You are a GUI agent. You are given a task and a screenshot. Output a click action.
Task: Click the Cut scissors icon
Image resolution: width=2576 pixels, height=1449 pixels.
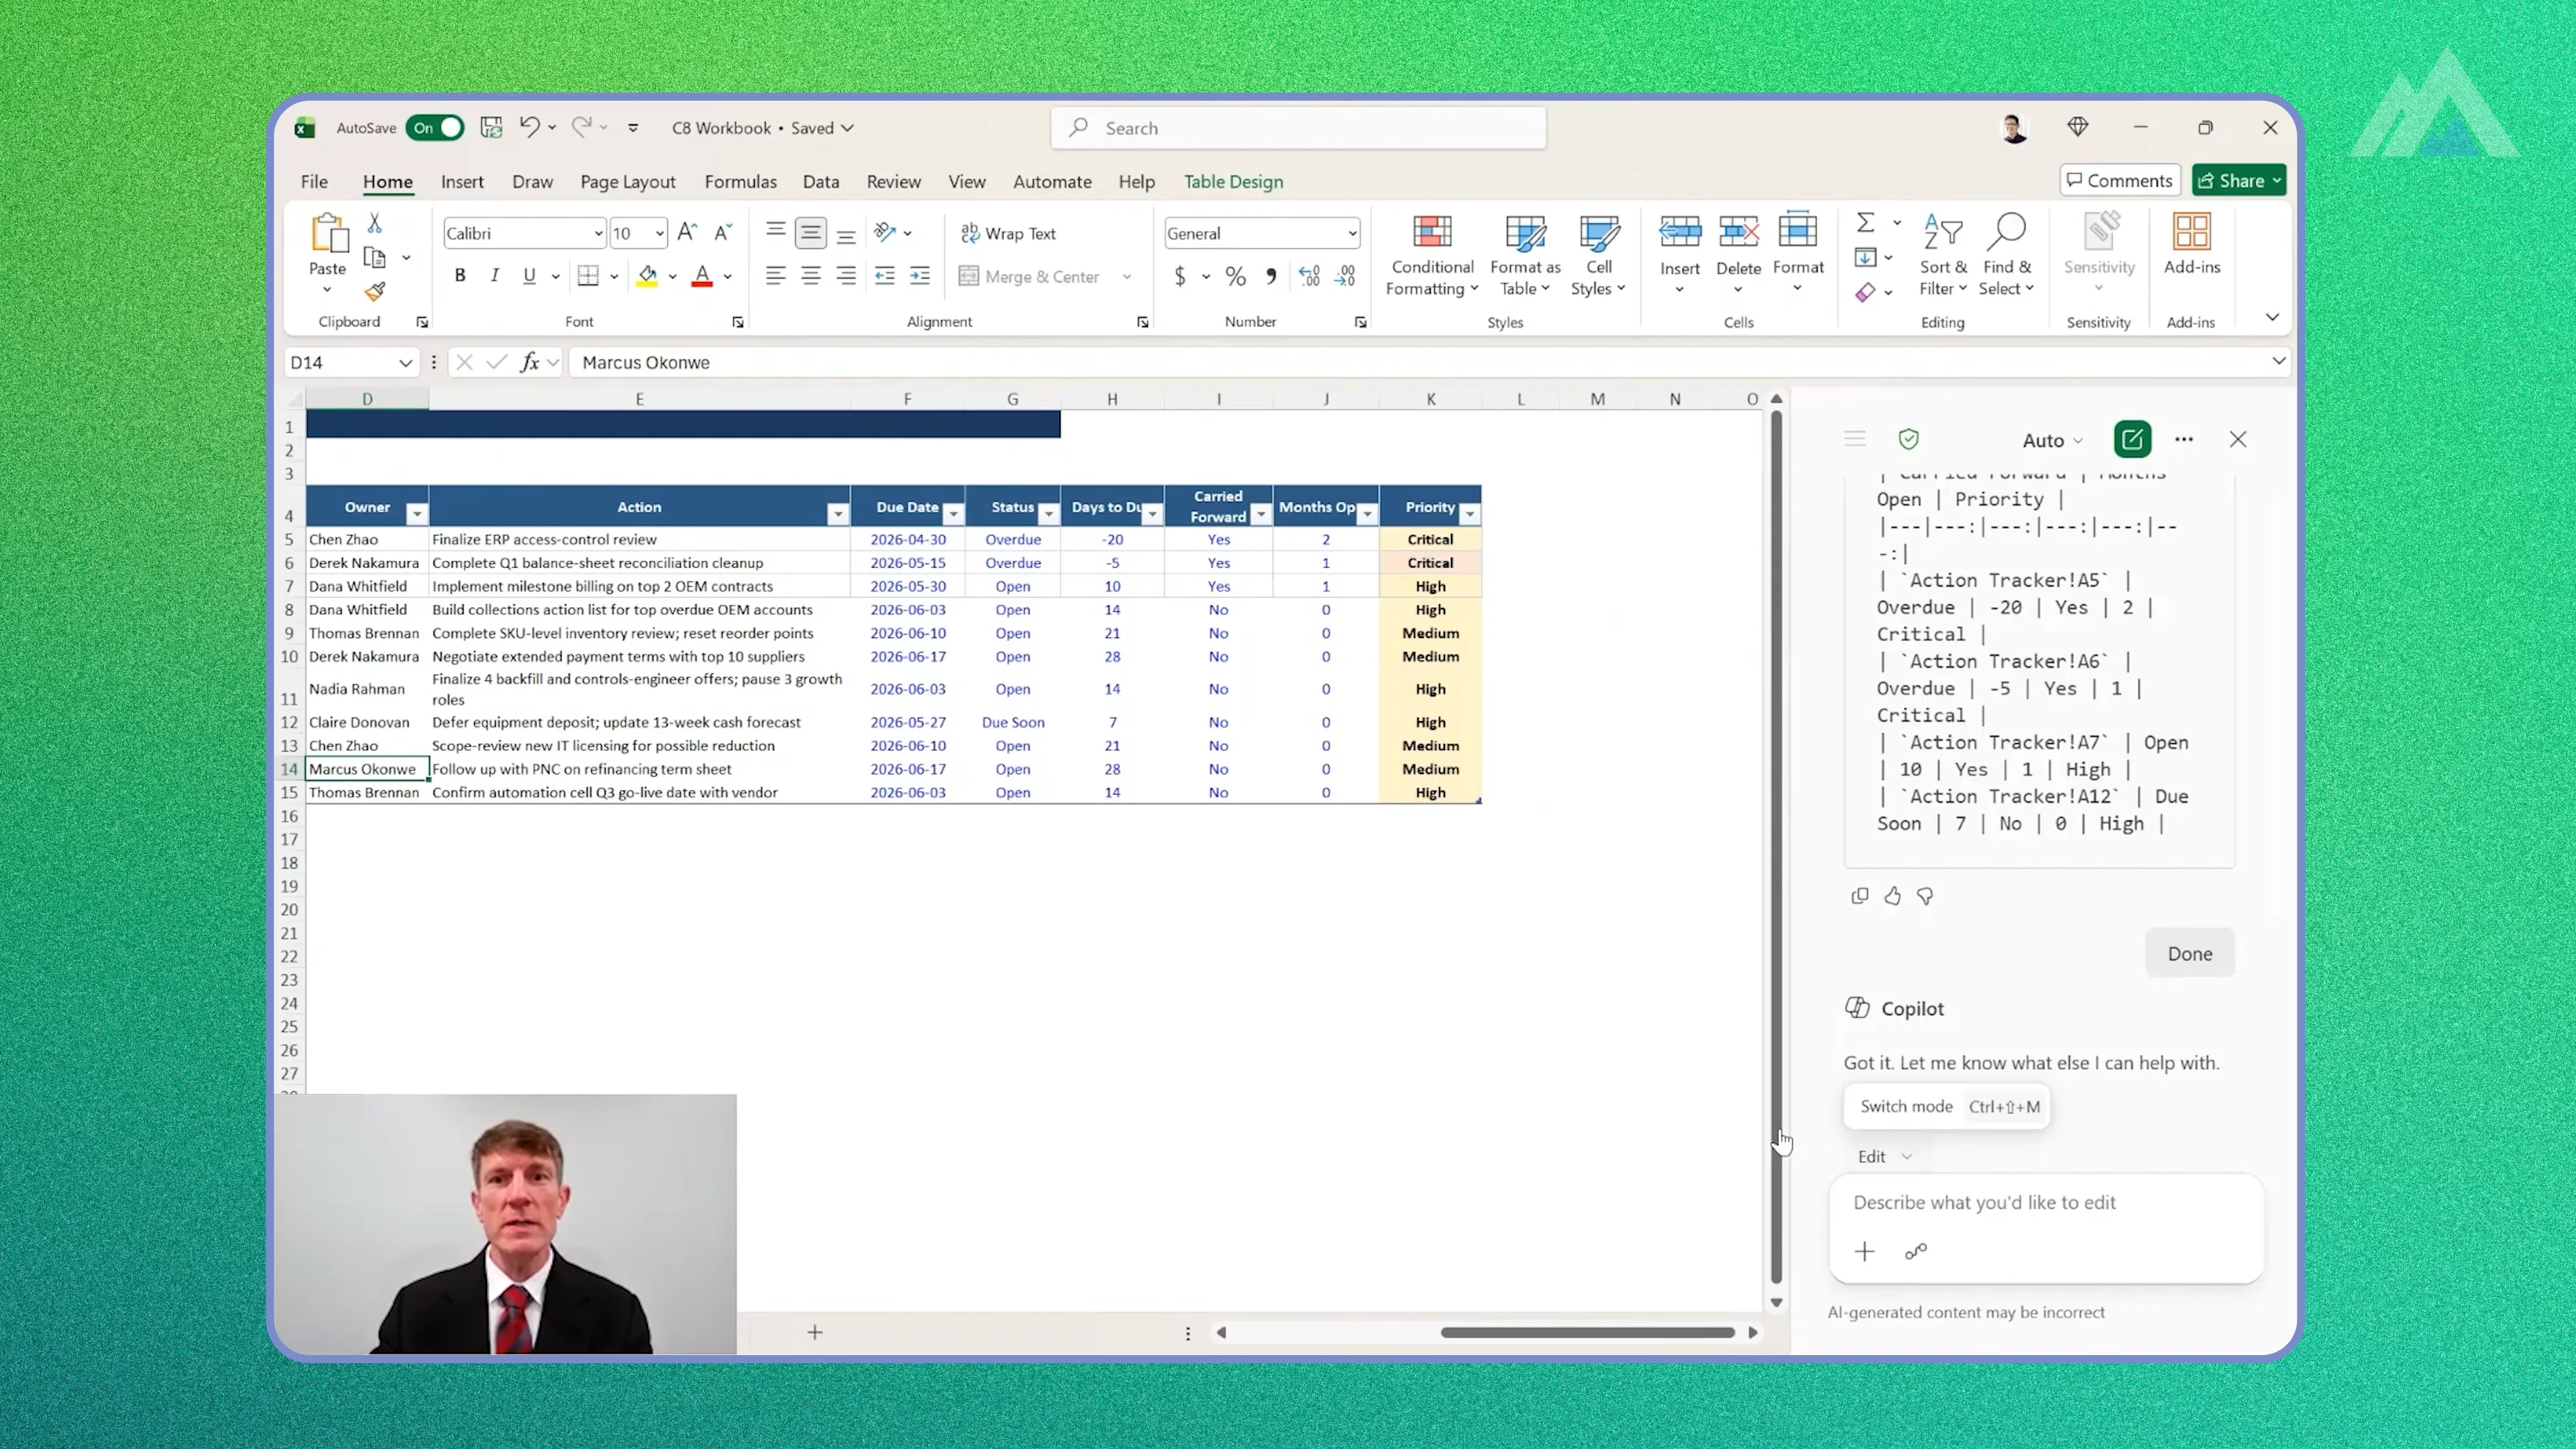pyautogui.click(x=375, y=222)
